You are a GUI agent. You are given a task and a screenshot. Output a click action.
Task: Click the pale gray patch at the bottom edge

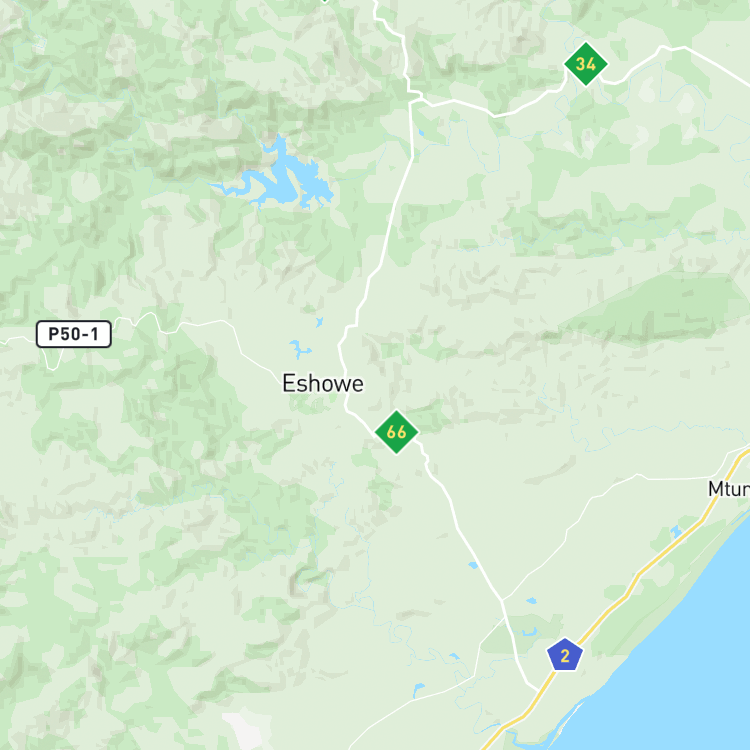pos(243,729)
